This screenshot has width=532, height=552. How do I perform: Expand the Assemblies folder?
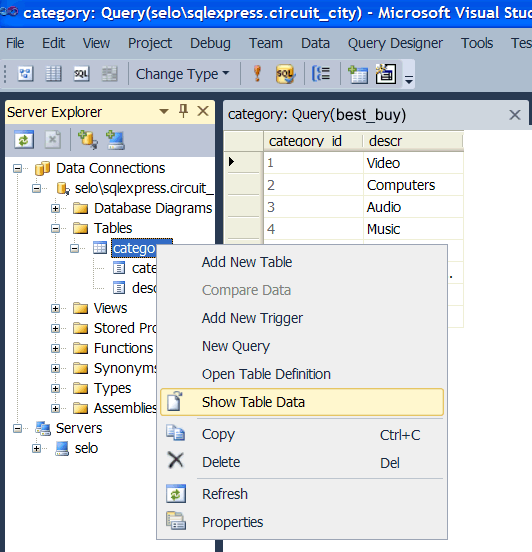(55, 408)
